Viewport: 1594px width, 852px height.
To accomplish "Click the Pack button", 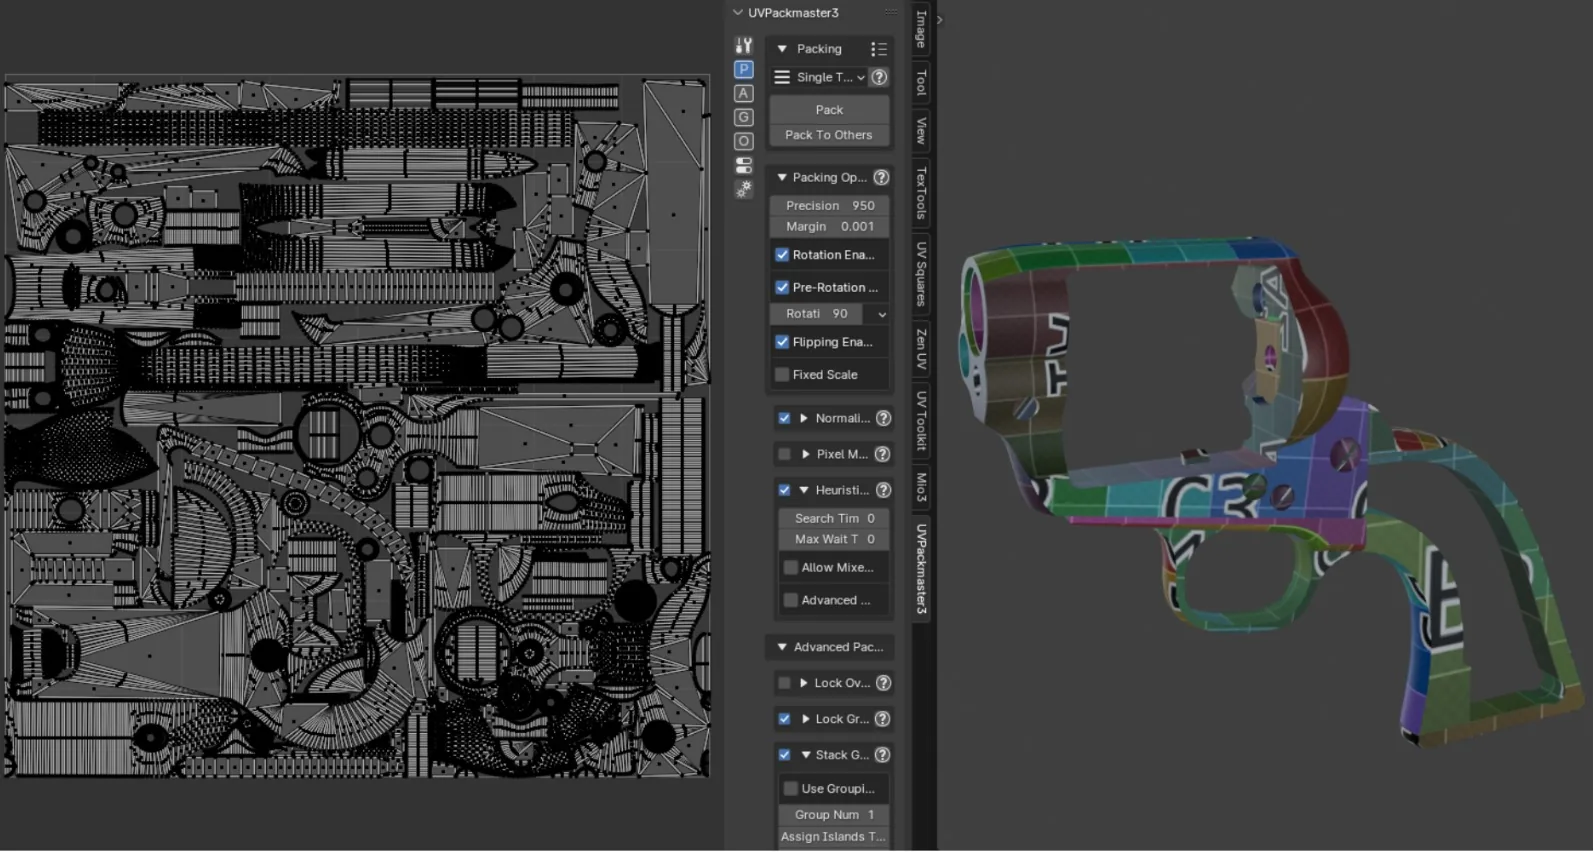I will tap(829, 110).
